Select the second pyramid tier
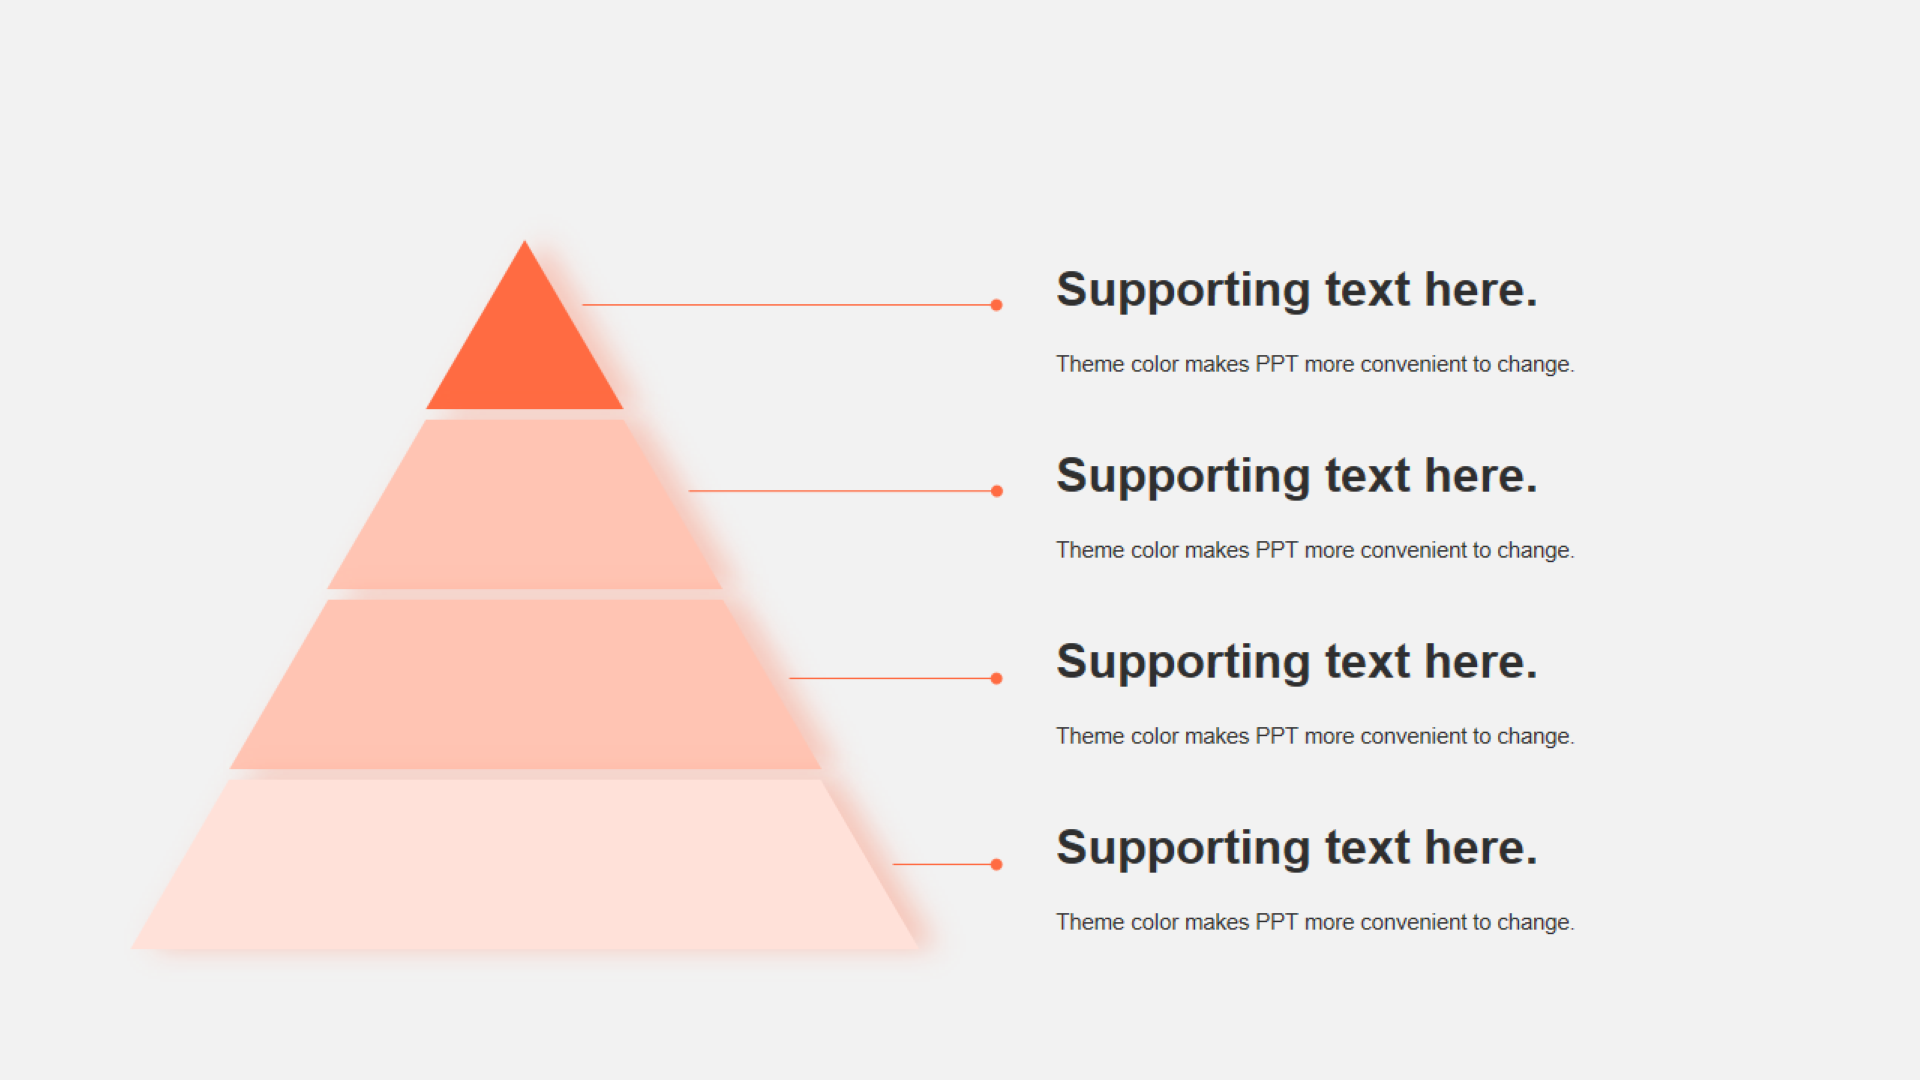 click(525, 504)
